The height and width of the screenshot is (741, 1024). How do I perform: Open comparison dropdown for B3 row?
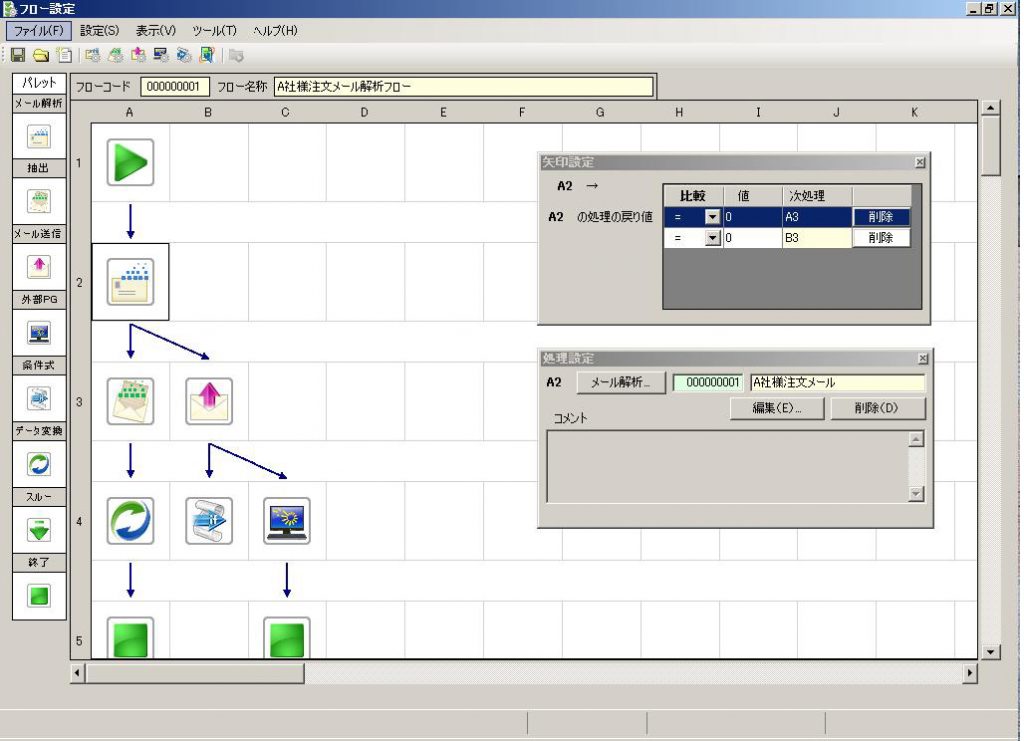712,238
